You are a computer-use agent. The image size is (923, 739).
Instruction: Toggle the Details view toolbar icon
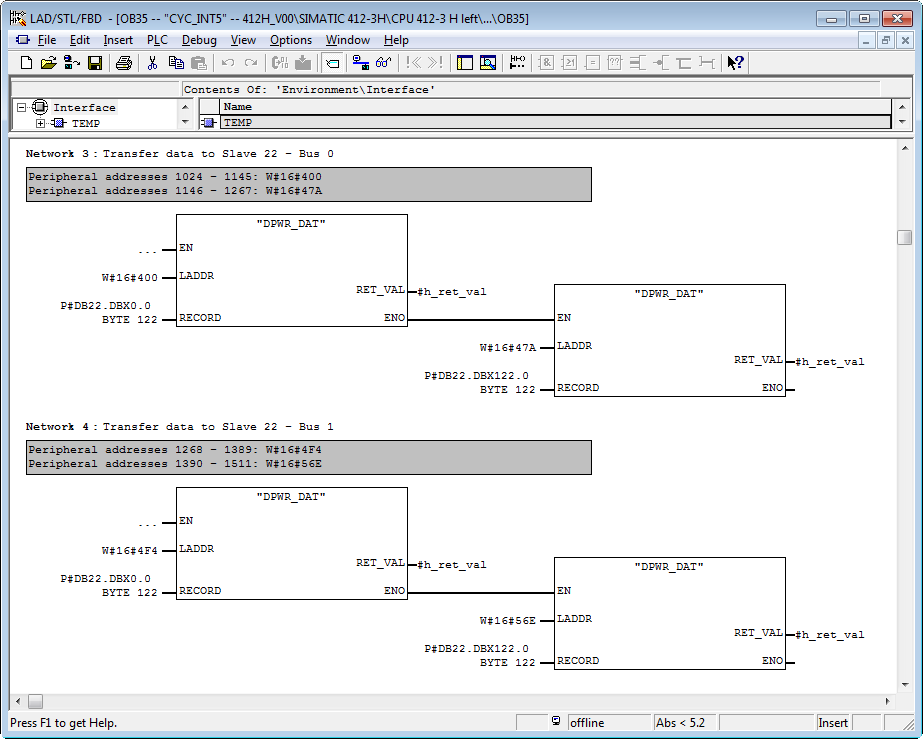(488, 63)
